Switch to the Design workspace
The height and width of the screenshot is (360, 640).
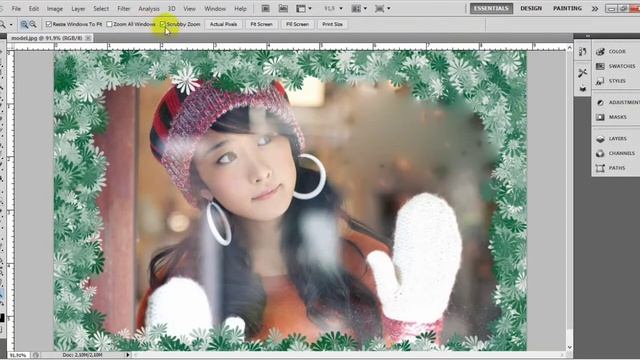pos(531,8)
